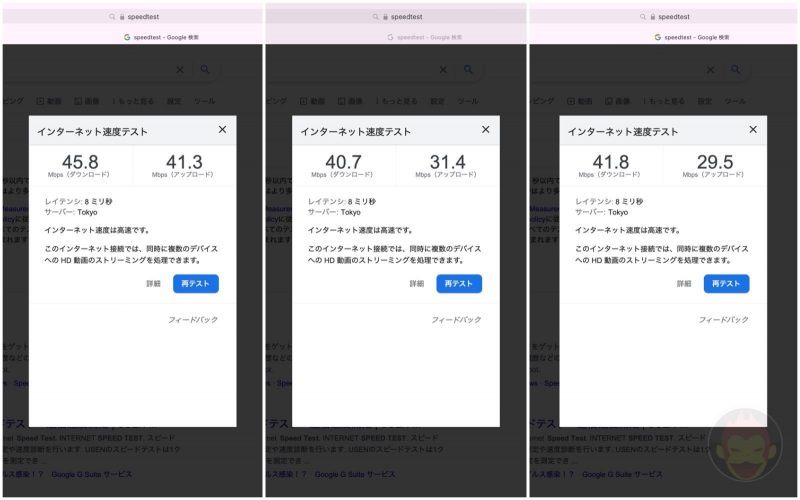Screen dimensions: 800x500
Task: Open ツール above the 41.8 dialog
Action: pyautogui.click(x=735, y=101)
